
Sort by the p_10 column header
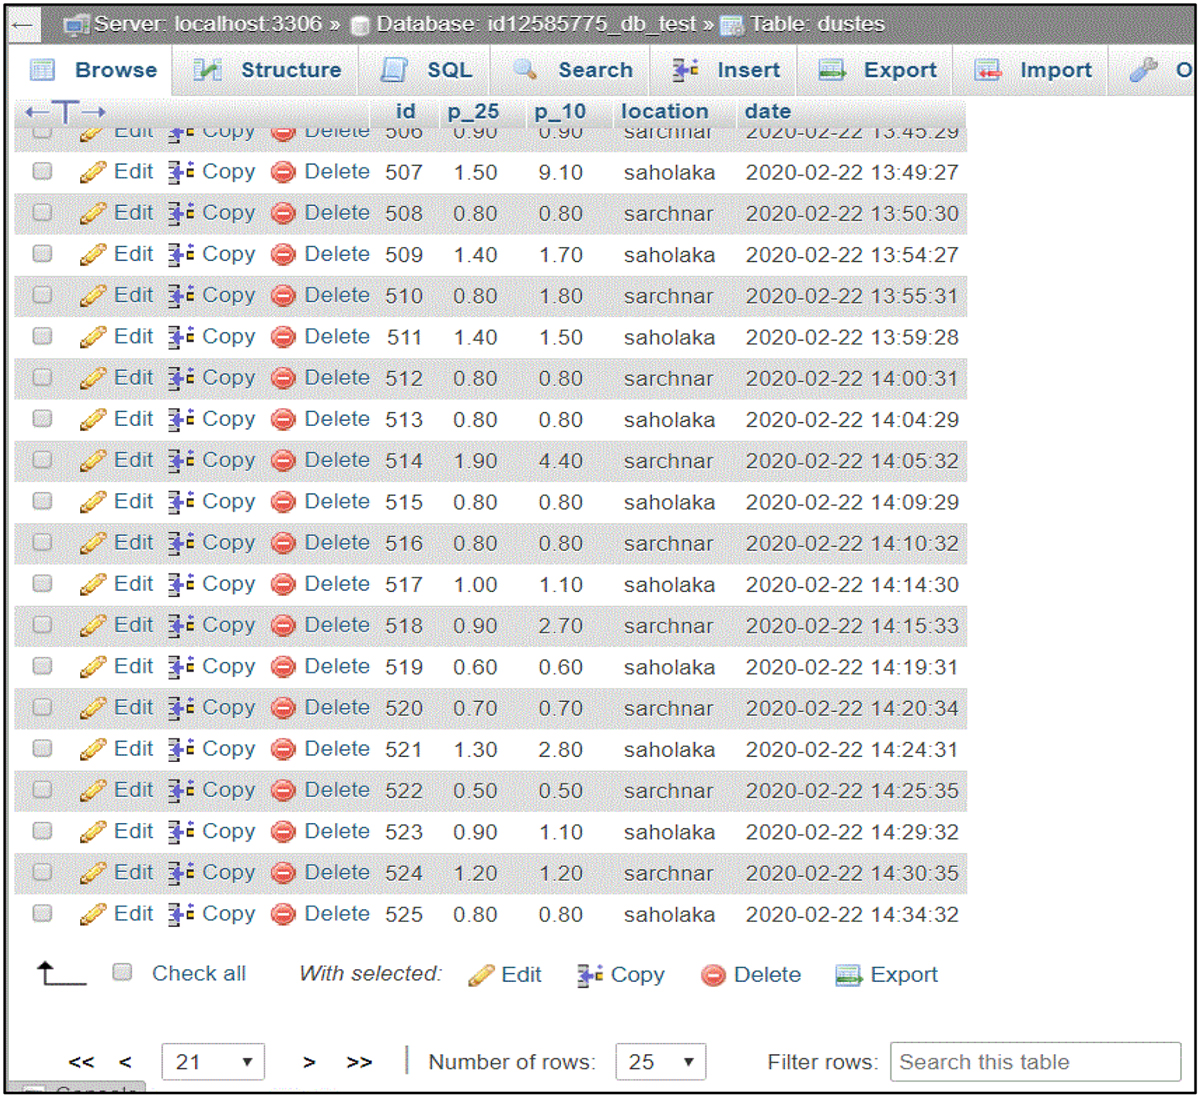560,112
